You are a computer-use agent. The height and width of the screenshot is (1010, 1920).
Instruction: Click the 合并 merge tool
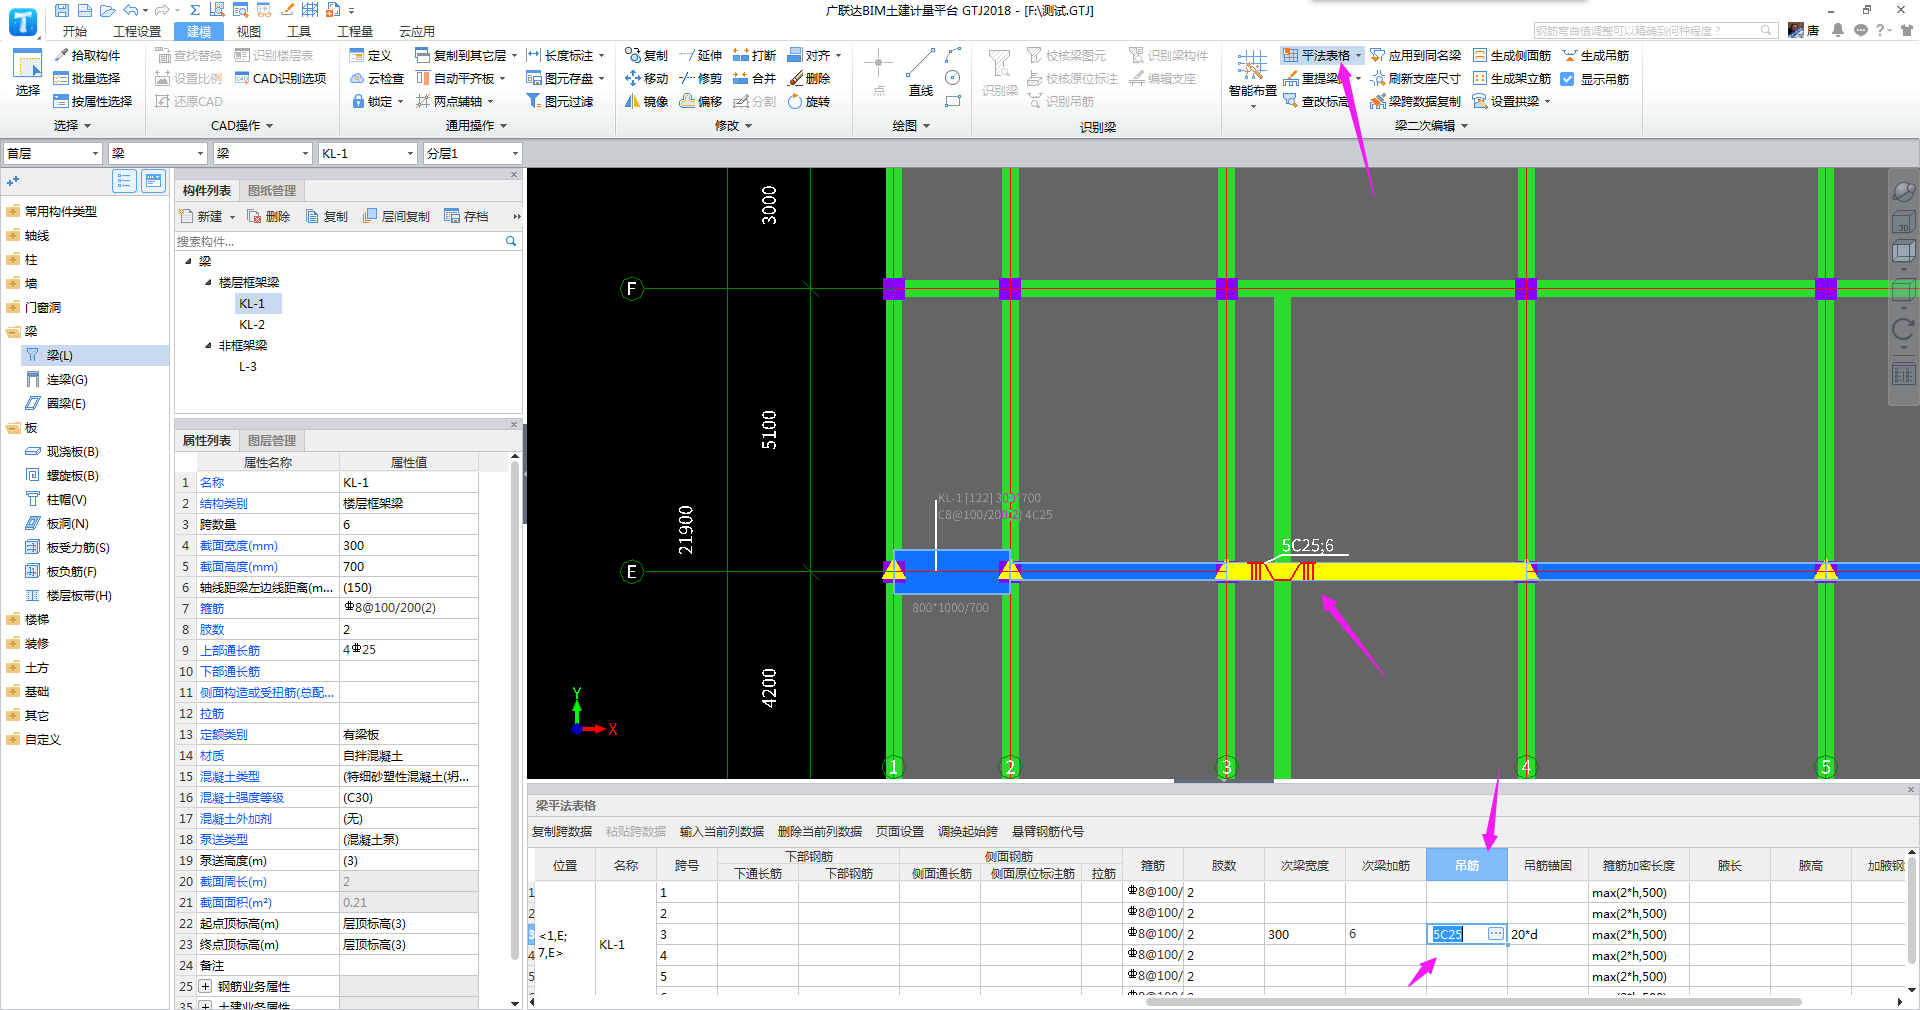tap(754, 78)
